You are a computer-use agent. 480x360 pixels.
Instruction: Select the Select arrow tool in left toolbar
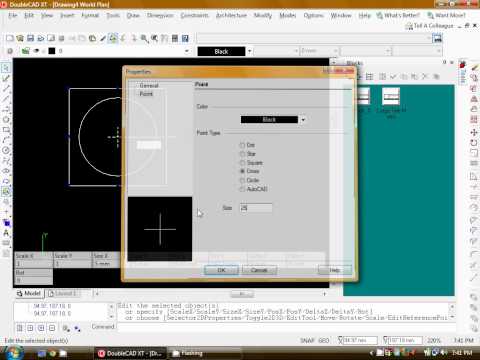(6, 68)
